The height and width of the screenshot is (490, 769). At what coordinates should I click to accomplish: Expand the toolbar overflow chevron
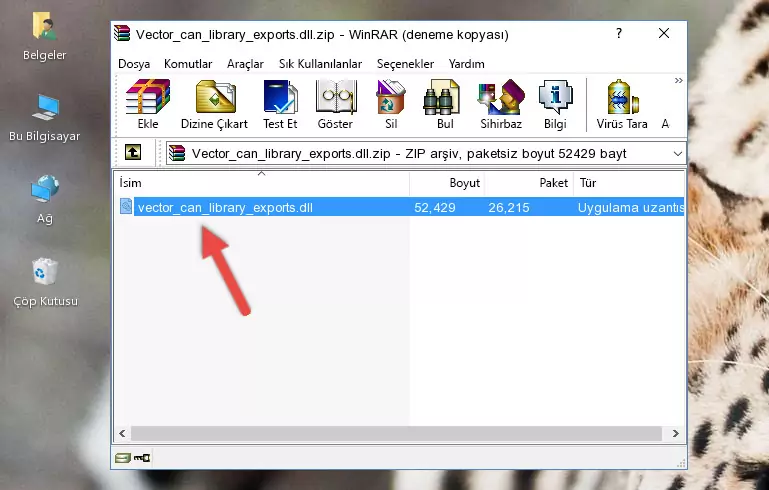(678, 80)
